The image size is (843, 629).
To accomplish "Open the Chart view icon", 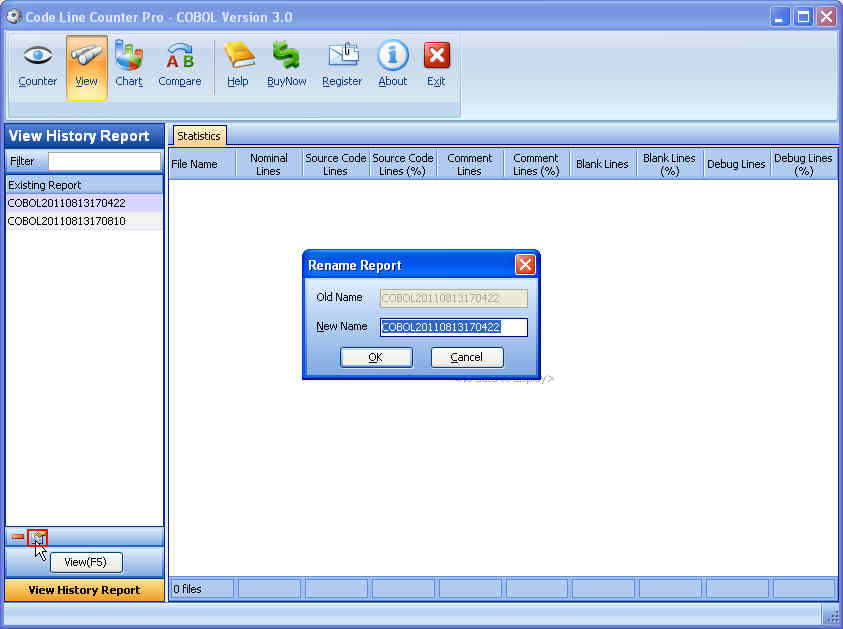I will pyautogui.click(x=128, y=63).
